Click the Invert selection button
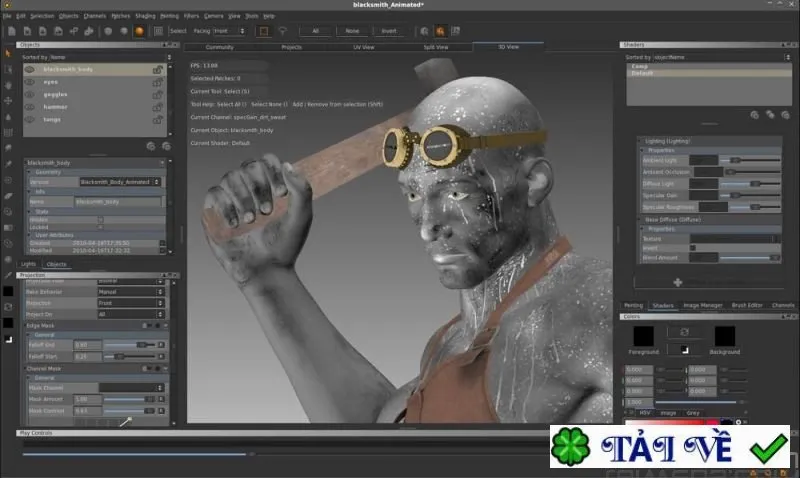 (x=389, y=31)
